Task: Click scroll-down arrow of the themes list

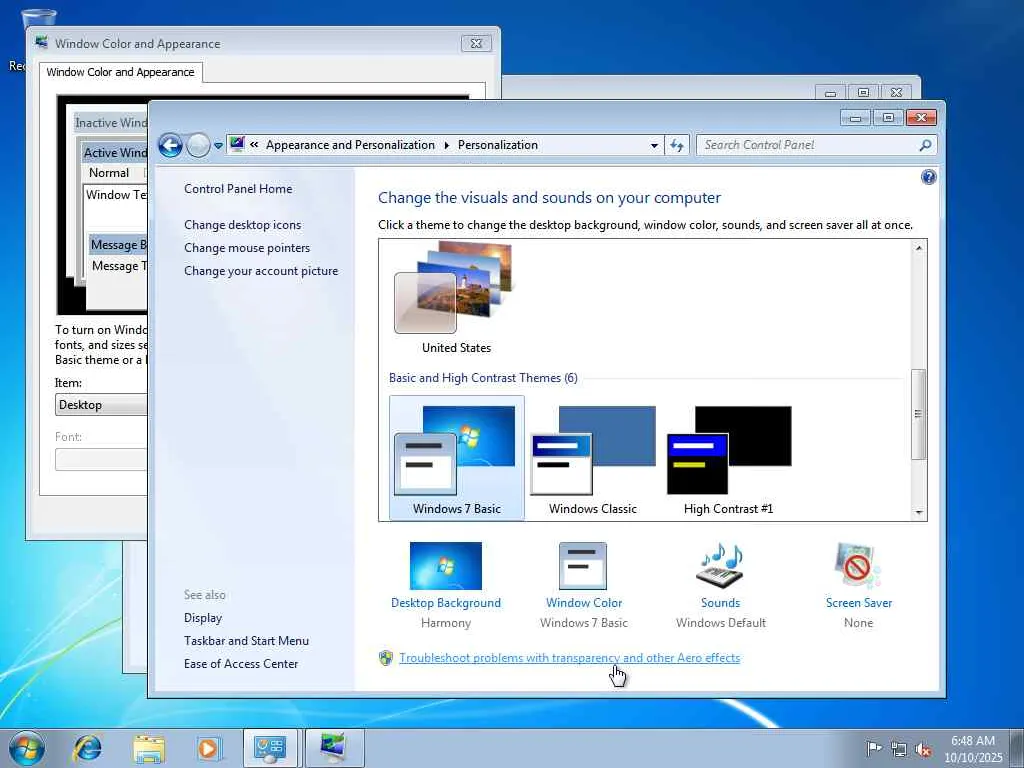Action: 918,513
